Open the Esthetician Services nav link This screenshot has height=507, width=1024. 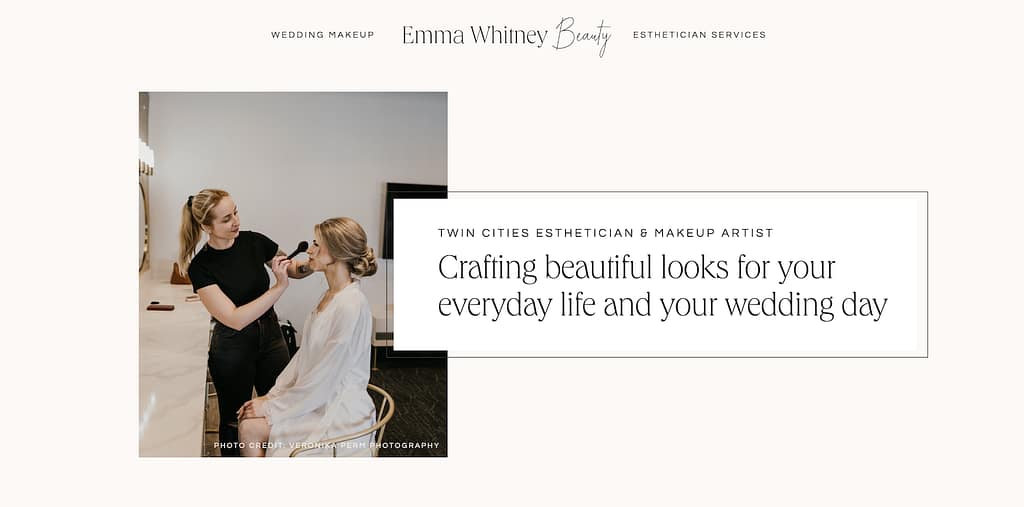(x=699, y=35)
